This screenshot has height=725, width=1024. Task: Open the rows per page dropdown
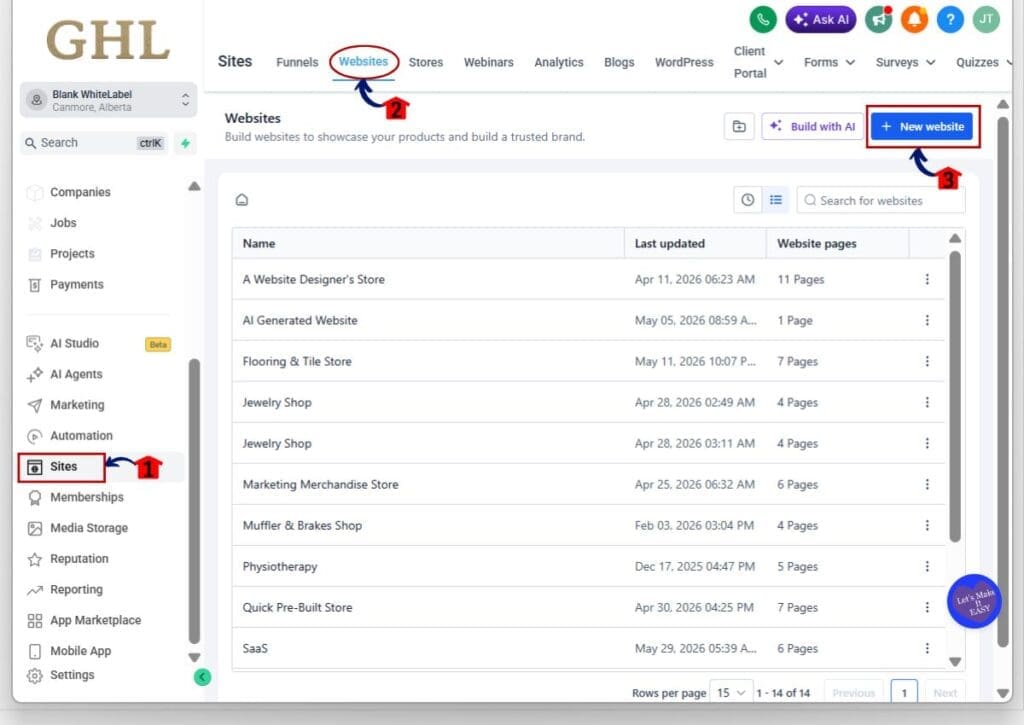pos(731,692)
